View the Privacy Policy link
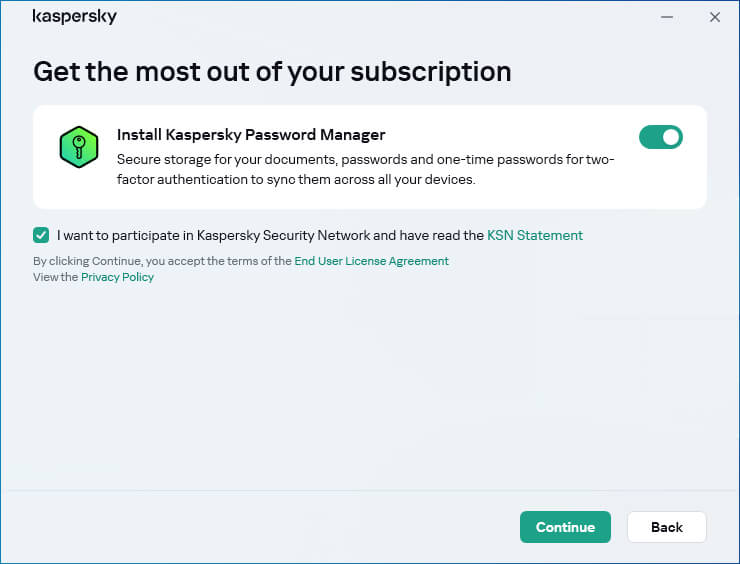This screenshot has width=740, height=564. (117, 277)
